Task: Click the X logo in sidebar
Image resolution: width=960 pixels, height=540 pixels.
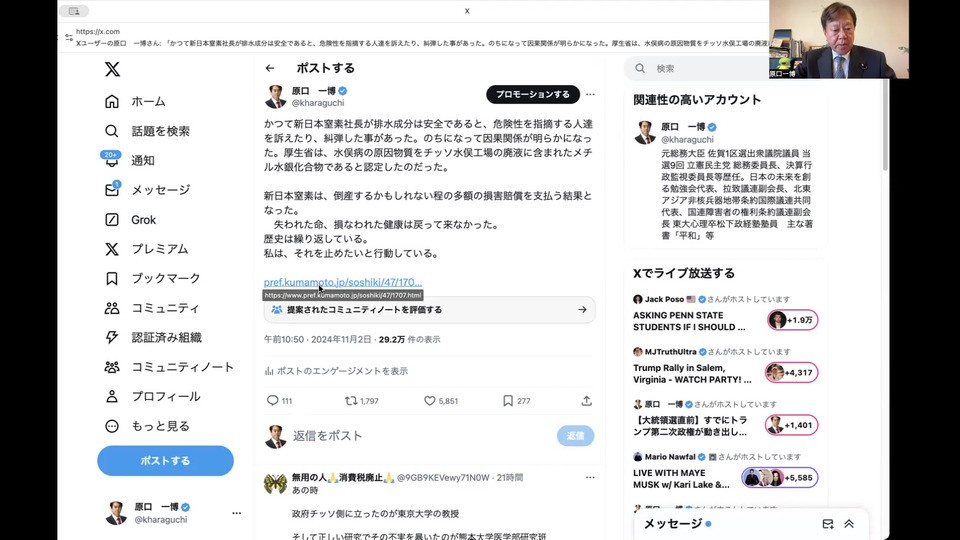Action: coord(112,69)
